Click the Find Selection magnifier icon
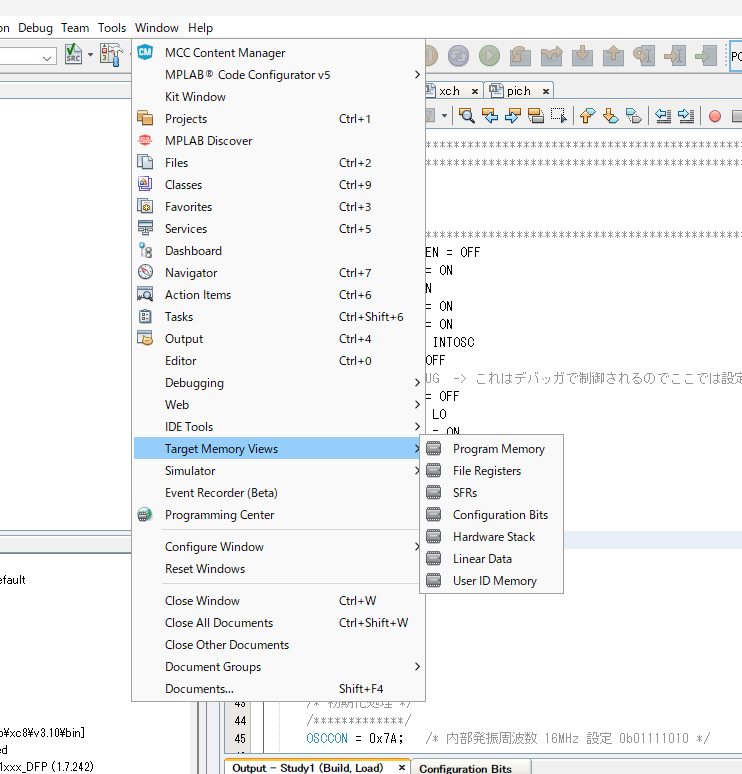This screenshot has height=774, width=742. (x=467, y=116)
